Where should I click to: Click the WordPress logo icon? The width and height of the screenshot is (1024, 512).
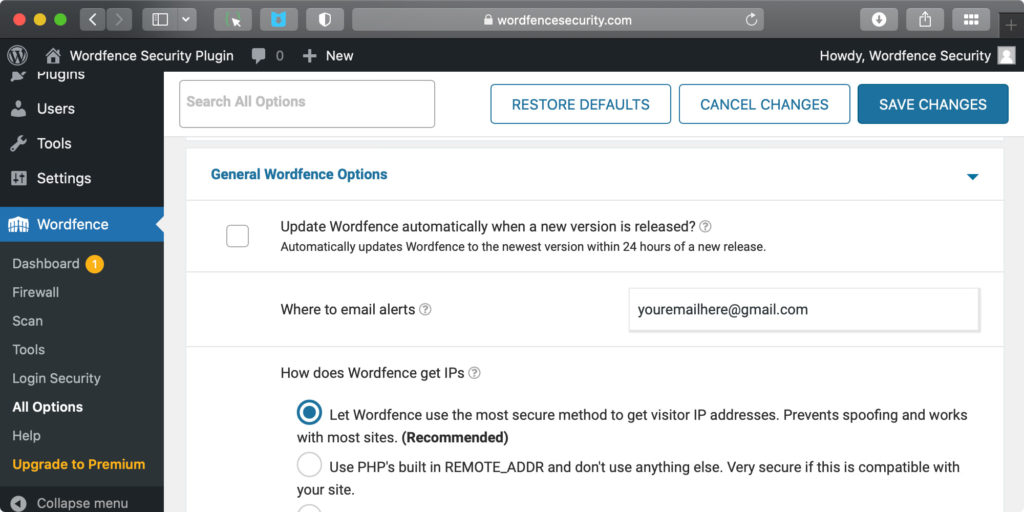pos(17,56)
